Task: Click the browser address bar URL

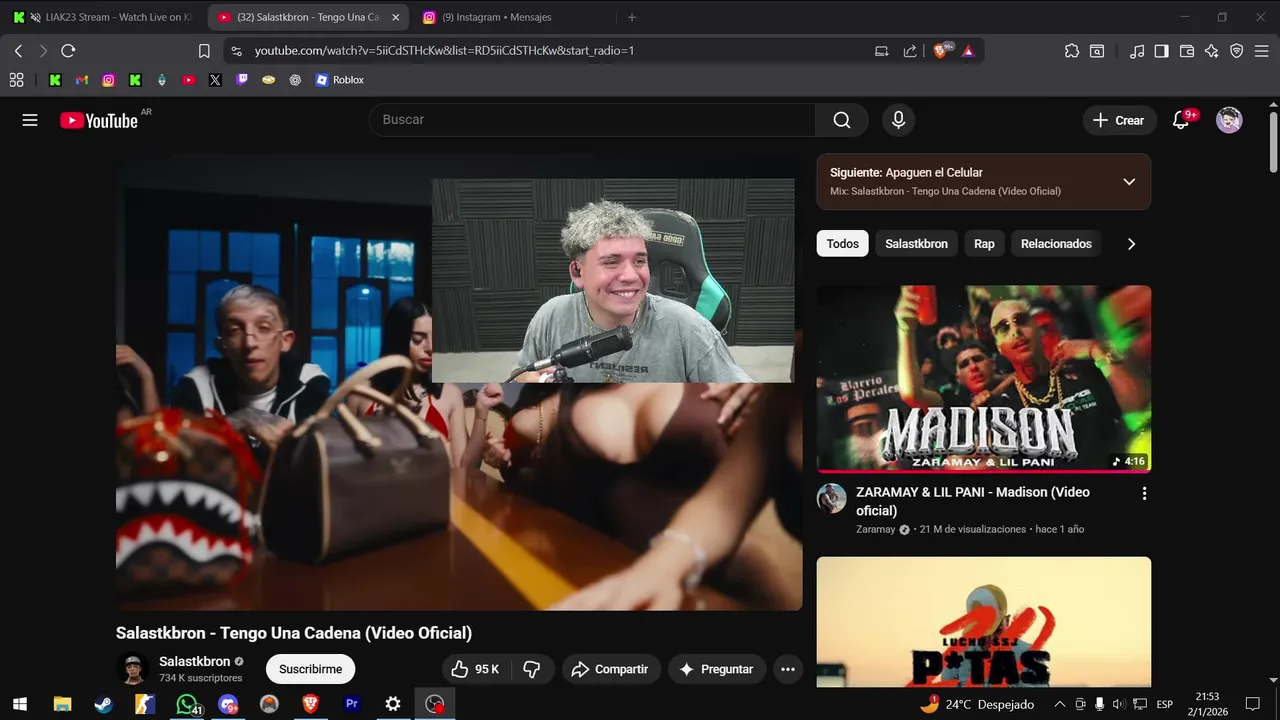Action: click(x=444, y=50)
